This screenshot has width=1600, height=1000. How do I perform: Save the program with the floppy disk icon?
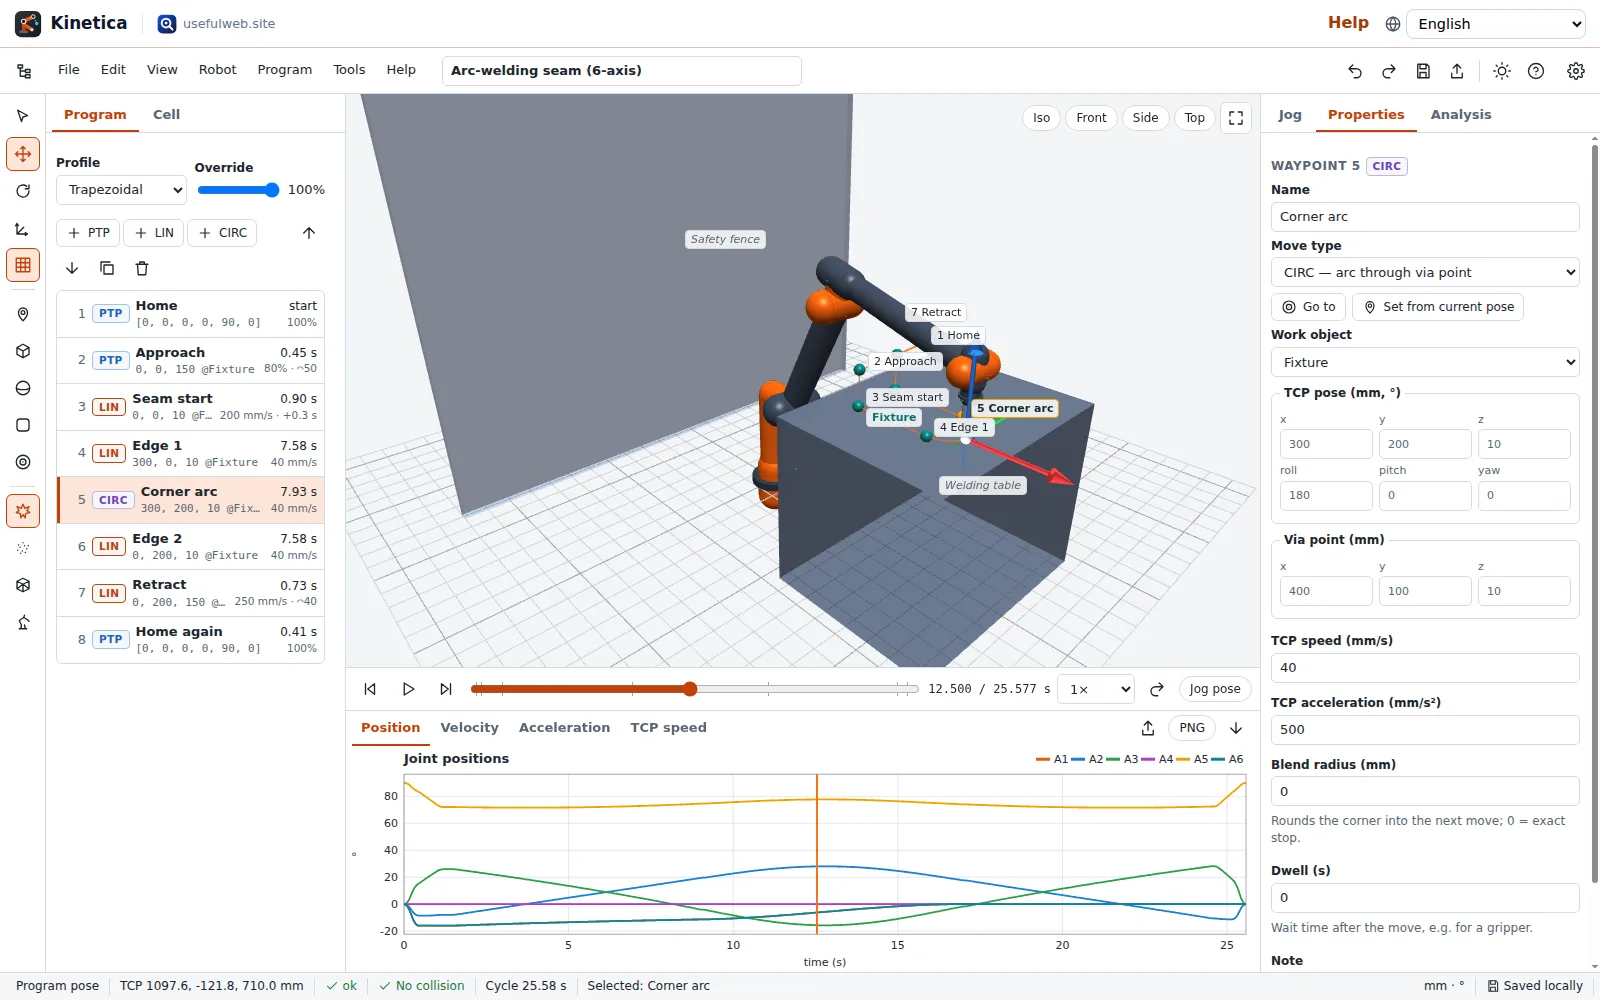click(1423, 71)
